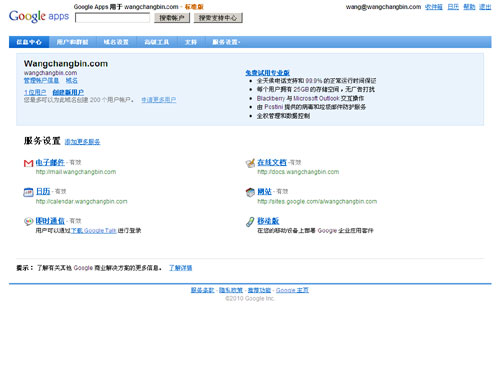Open the 帮助 link at top right
Image resolution: width=500 pixels, height=375 pixels.
coord(469,7)
